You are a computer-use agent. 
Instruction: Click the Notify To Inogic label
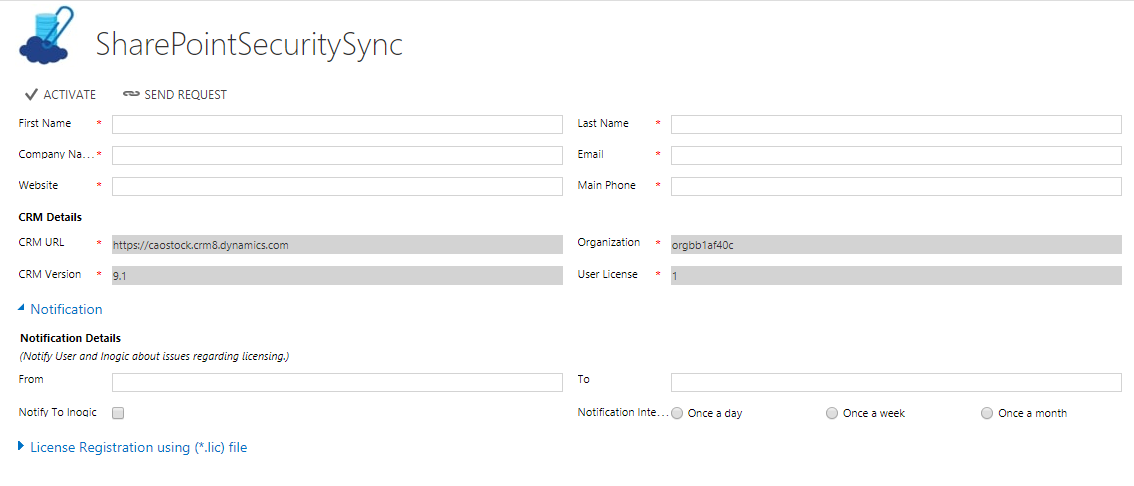[x=57, y=412]
